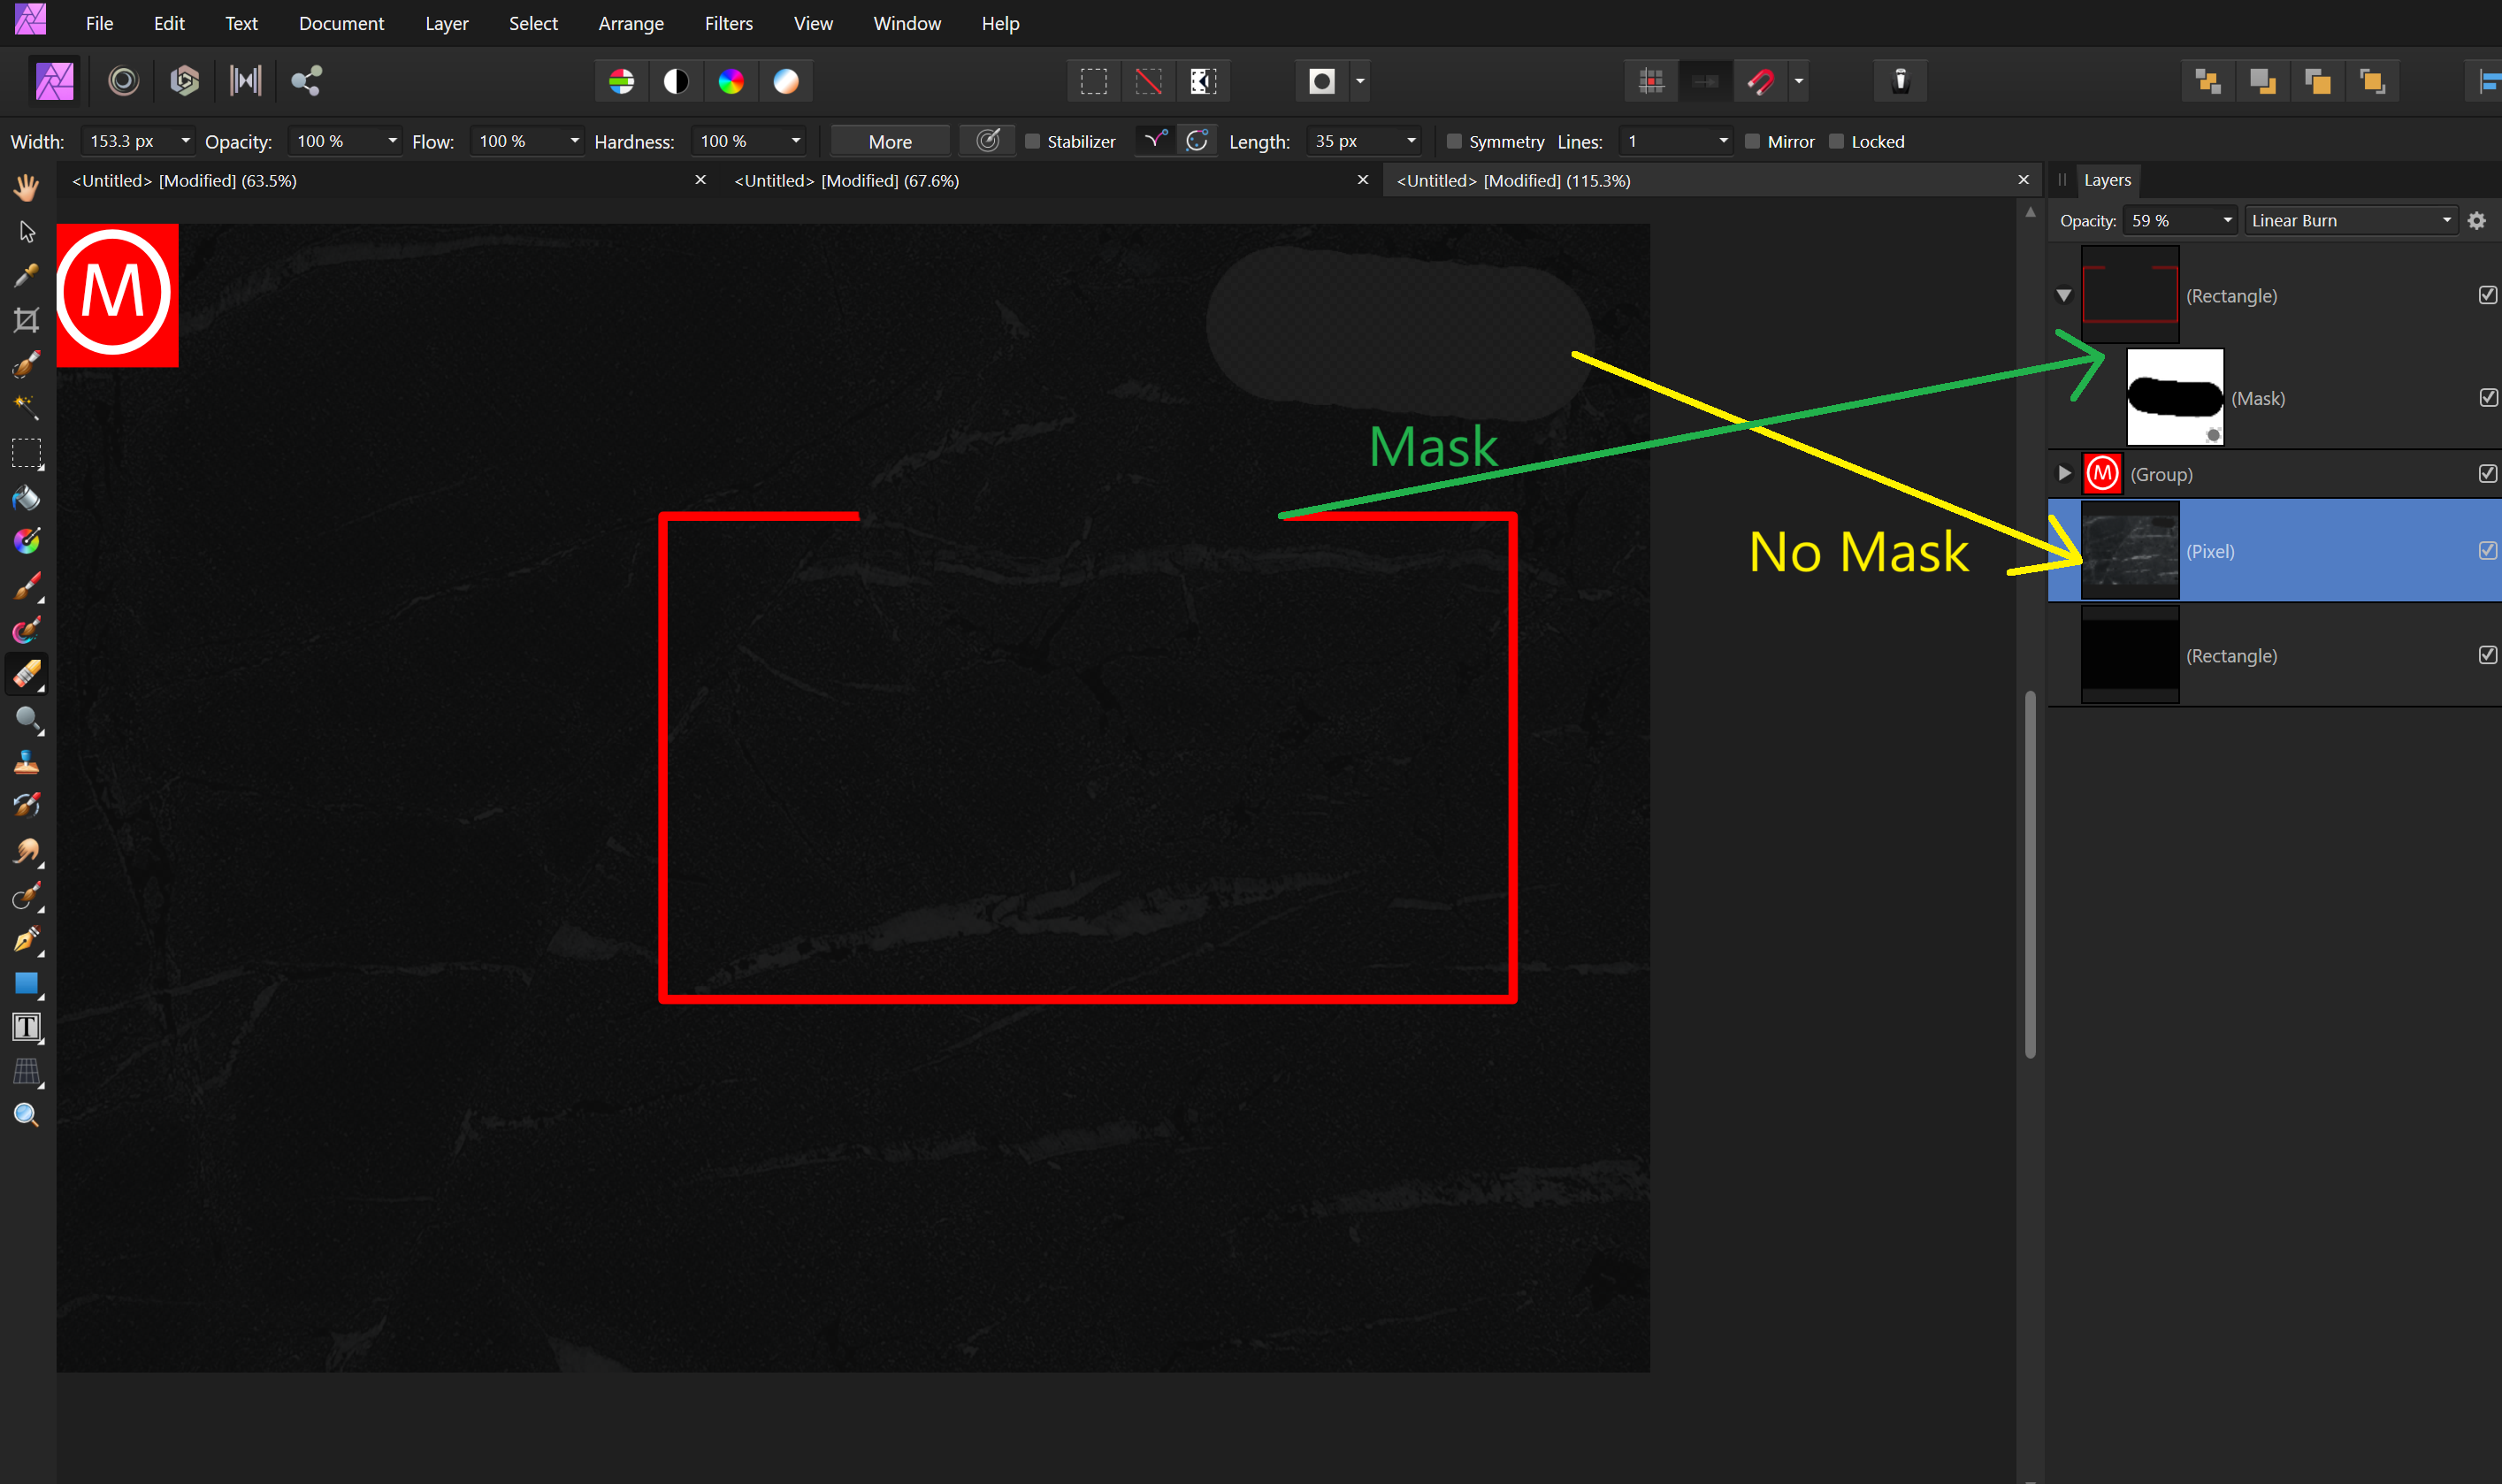Image resolution: width=2502 pixels, height=1484 pixels.
Task: Choose the Clone stamp tool
Action: click(27, 762)
